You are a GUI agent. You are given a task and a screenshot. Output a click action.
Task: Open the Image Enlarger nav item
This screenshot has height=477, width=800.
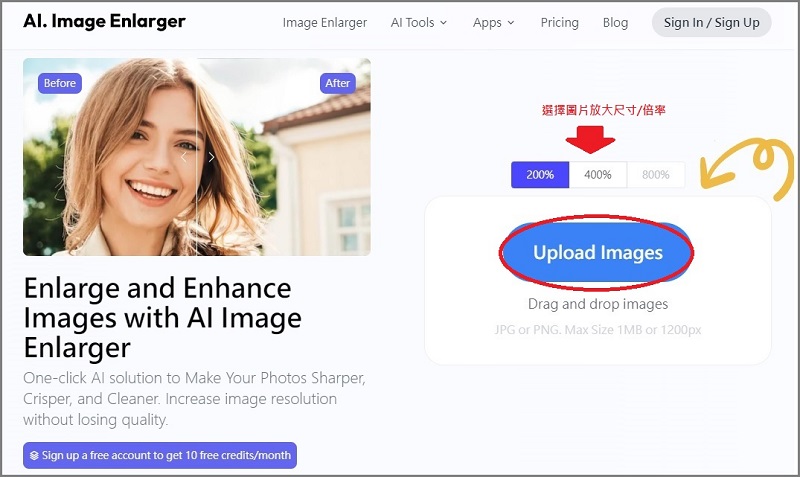tap(324, 23)
